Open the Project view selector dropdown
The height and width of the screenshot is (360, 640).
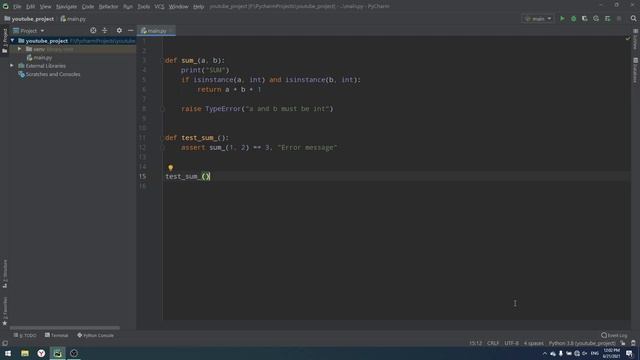click(29, 31)
